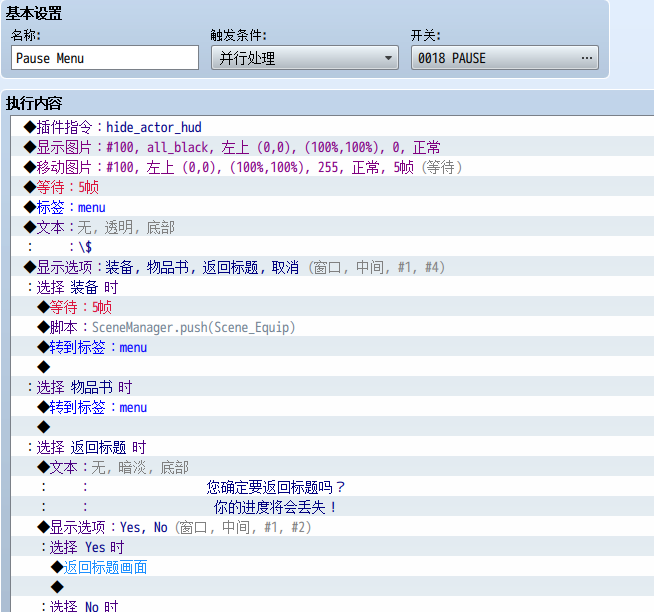Select the 选择 返回标题 时 branch row
This screenshot has height=612, width=654.
click(333, 447)
